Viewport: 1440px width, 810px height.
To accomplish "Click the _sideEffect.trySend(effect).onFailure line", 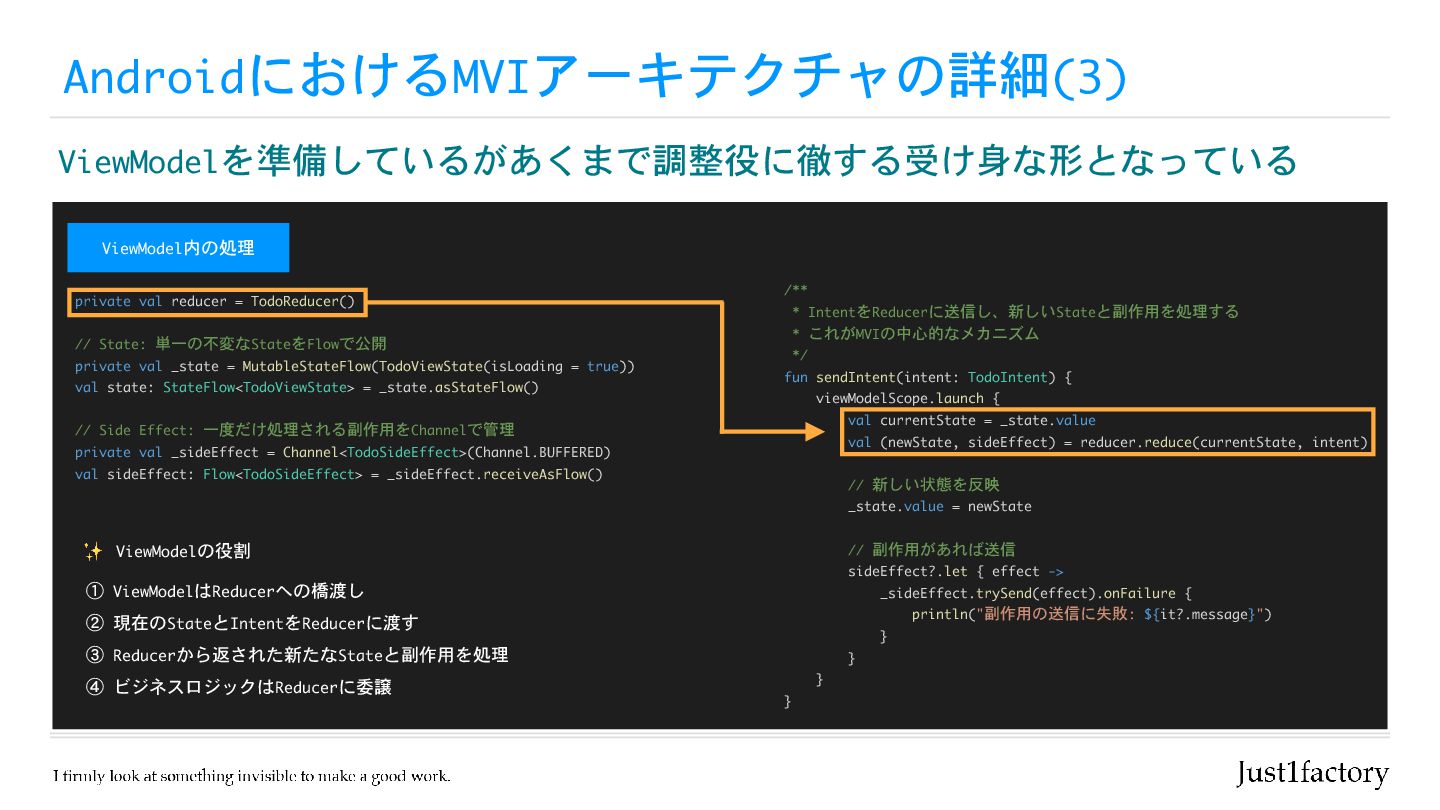I will click(1036, 593).
